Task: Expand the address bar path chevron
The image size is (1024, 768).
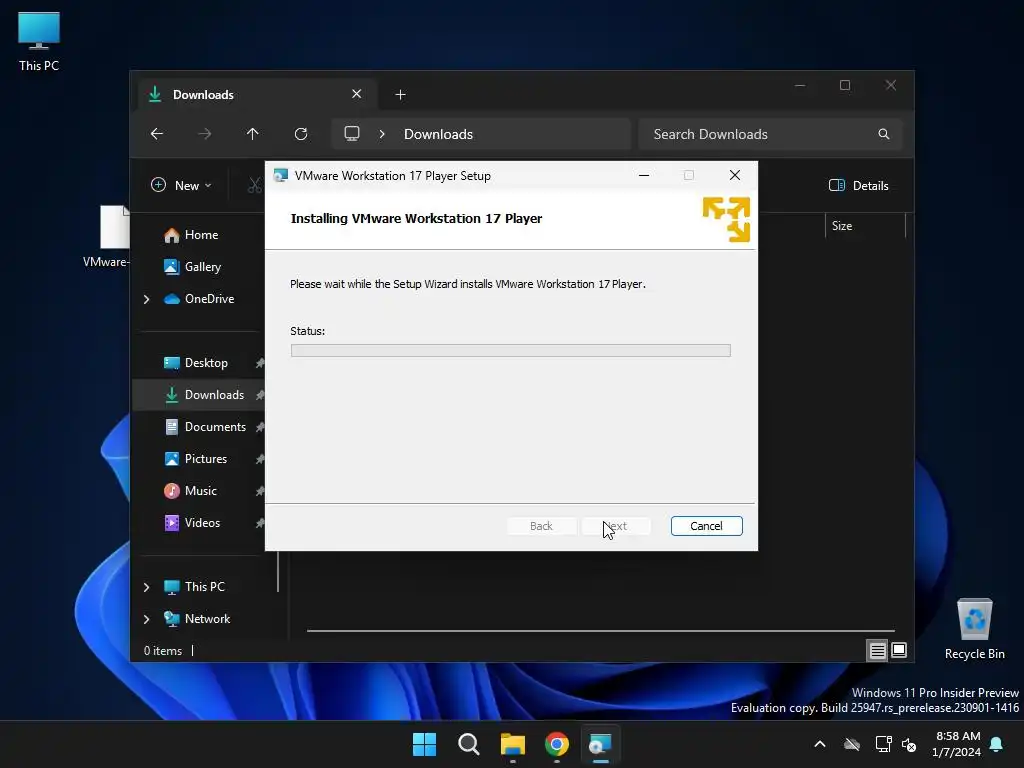Action: click(x=382, y=134)
